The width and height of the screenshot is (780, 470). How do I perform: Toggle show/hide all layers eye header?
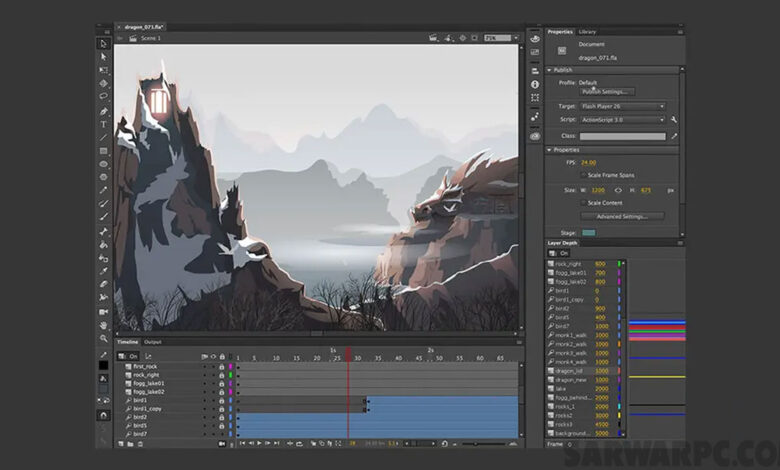coord(213,357)
